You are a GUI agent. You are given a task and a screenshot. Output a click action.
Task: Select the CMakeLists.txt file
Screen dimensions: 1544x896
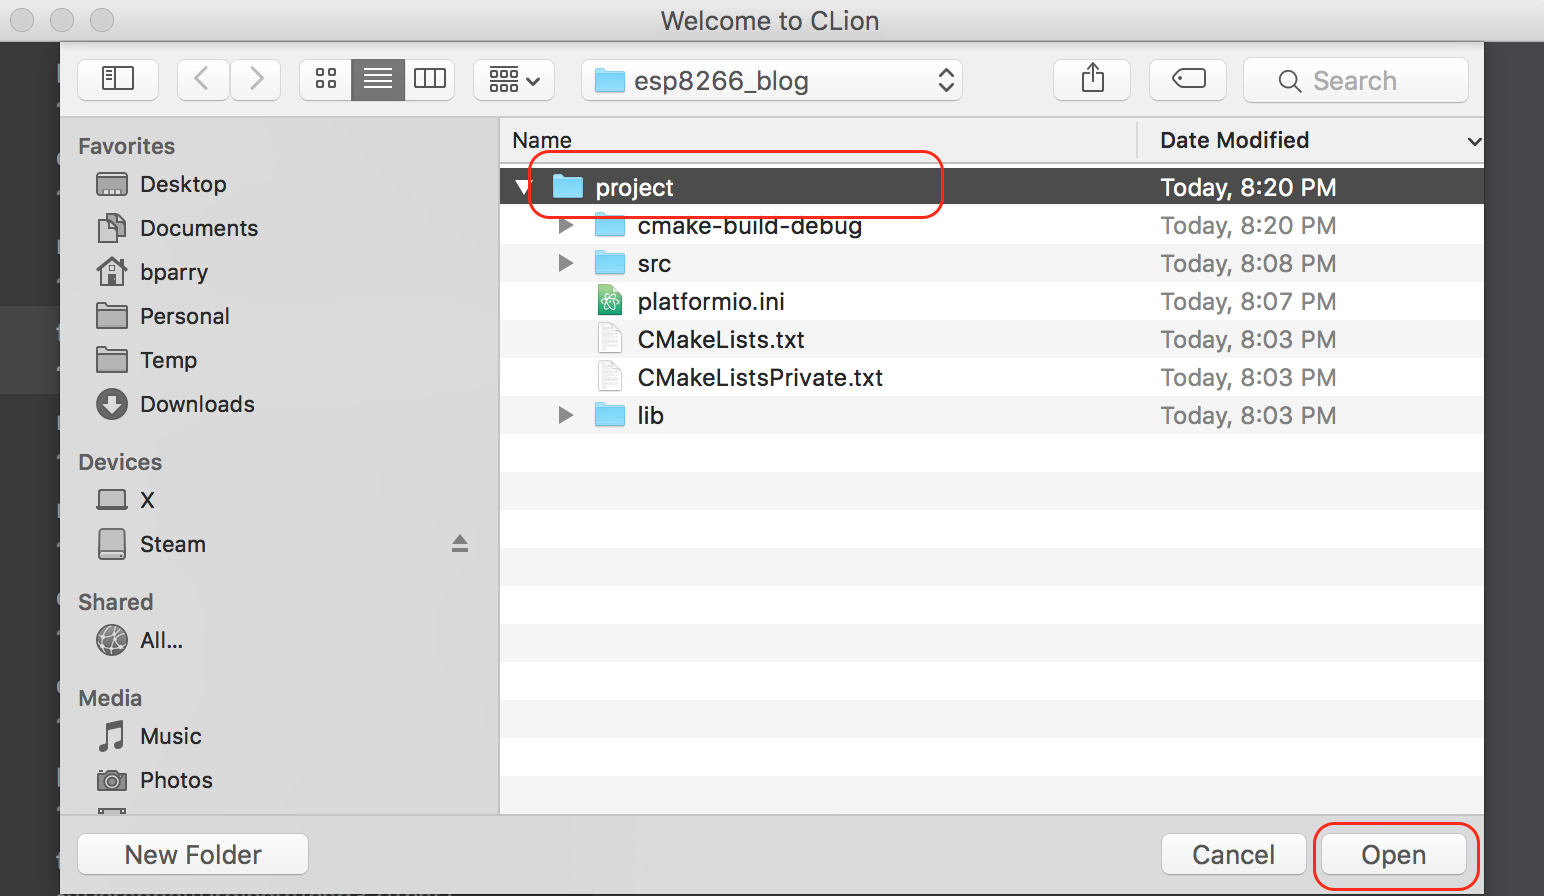[721, 339]
